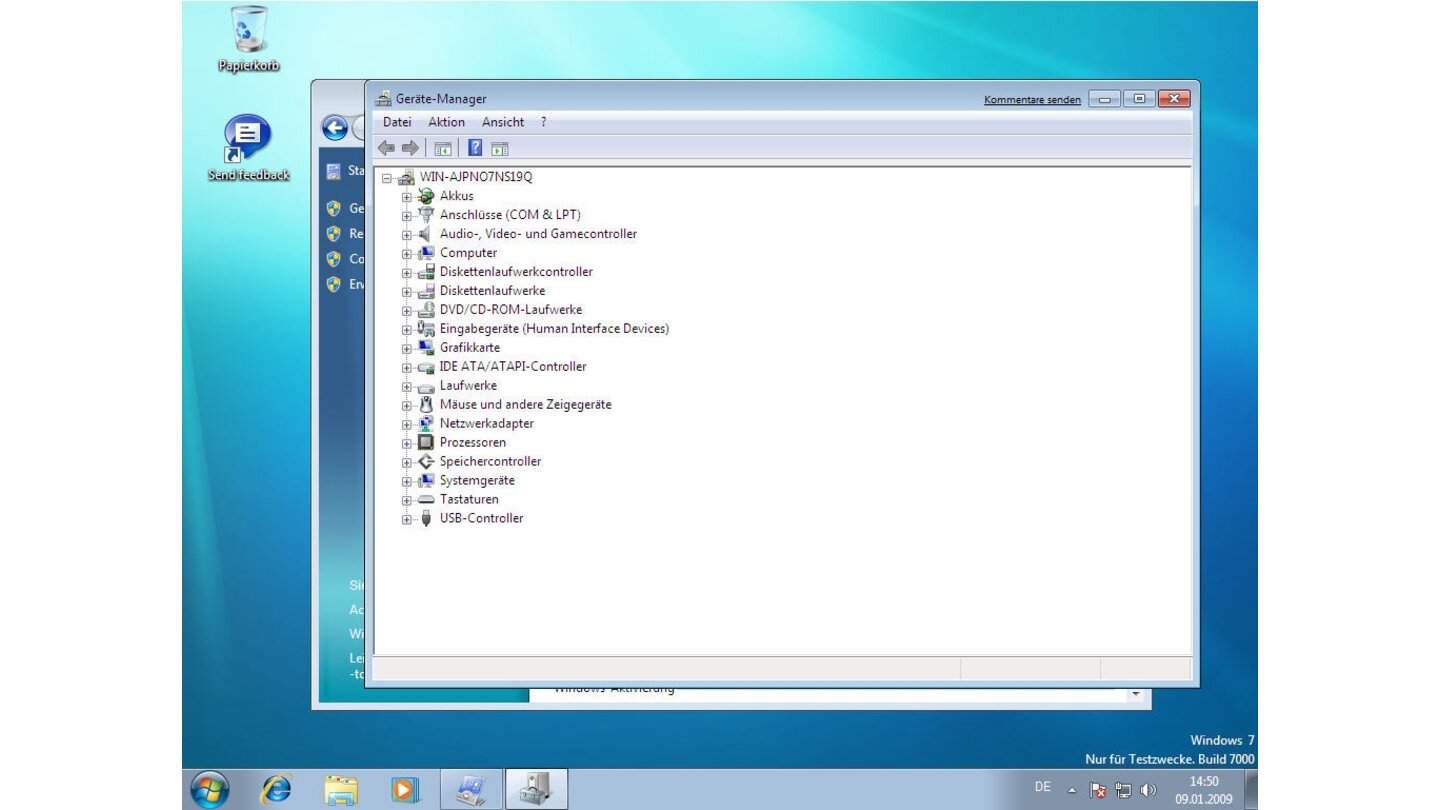Click the network tray icon

pyautogui.click(x=1123, y=790)
